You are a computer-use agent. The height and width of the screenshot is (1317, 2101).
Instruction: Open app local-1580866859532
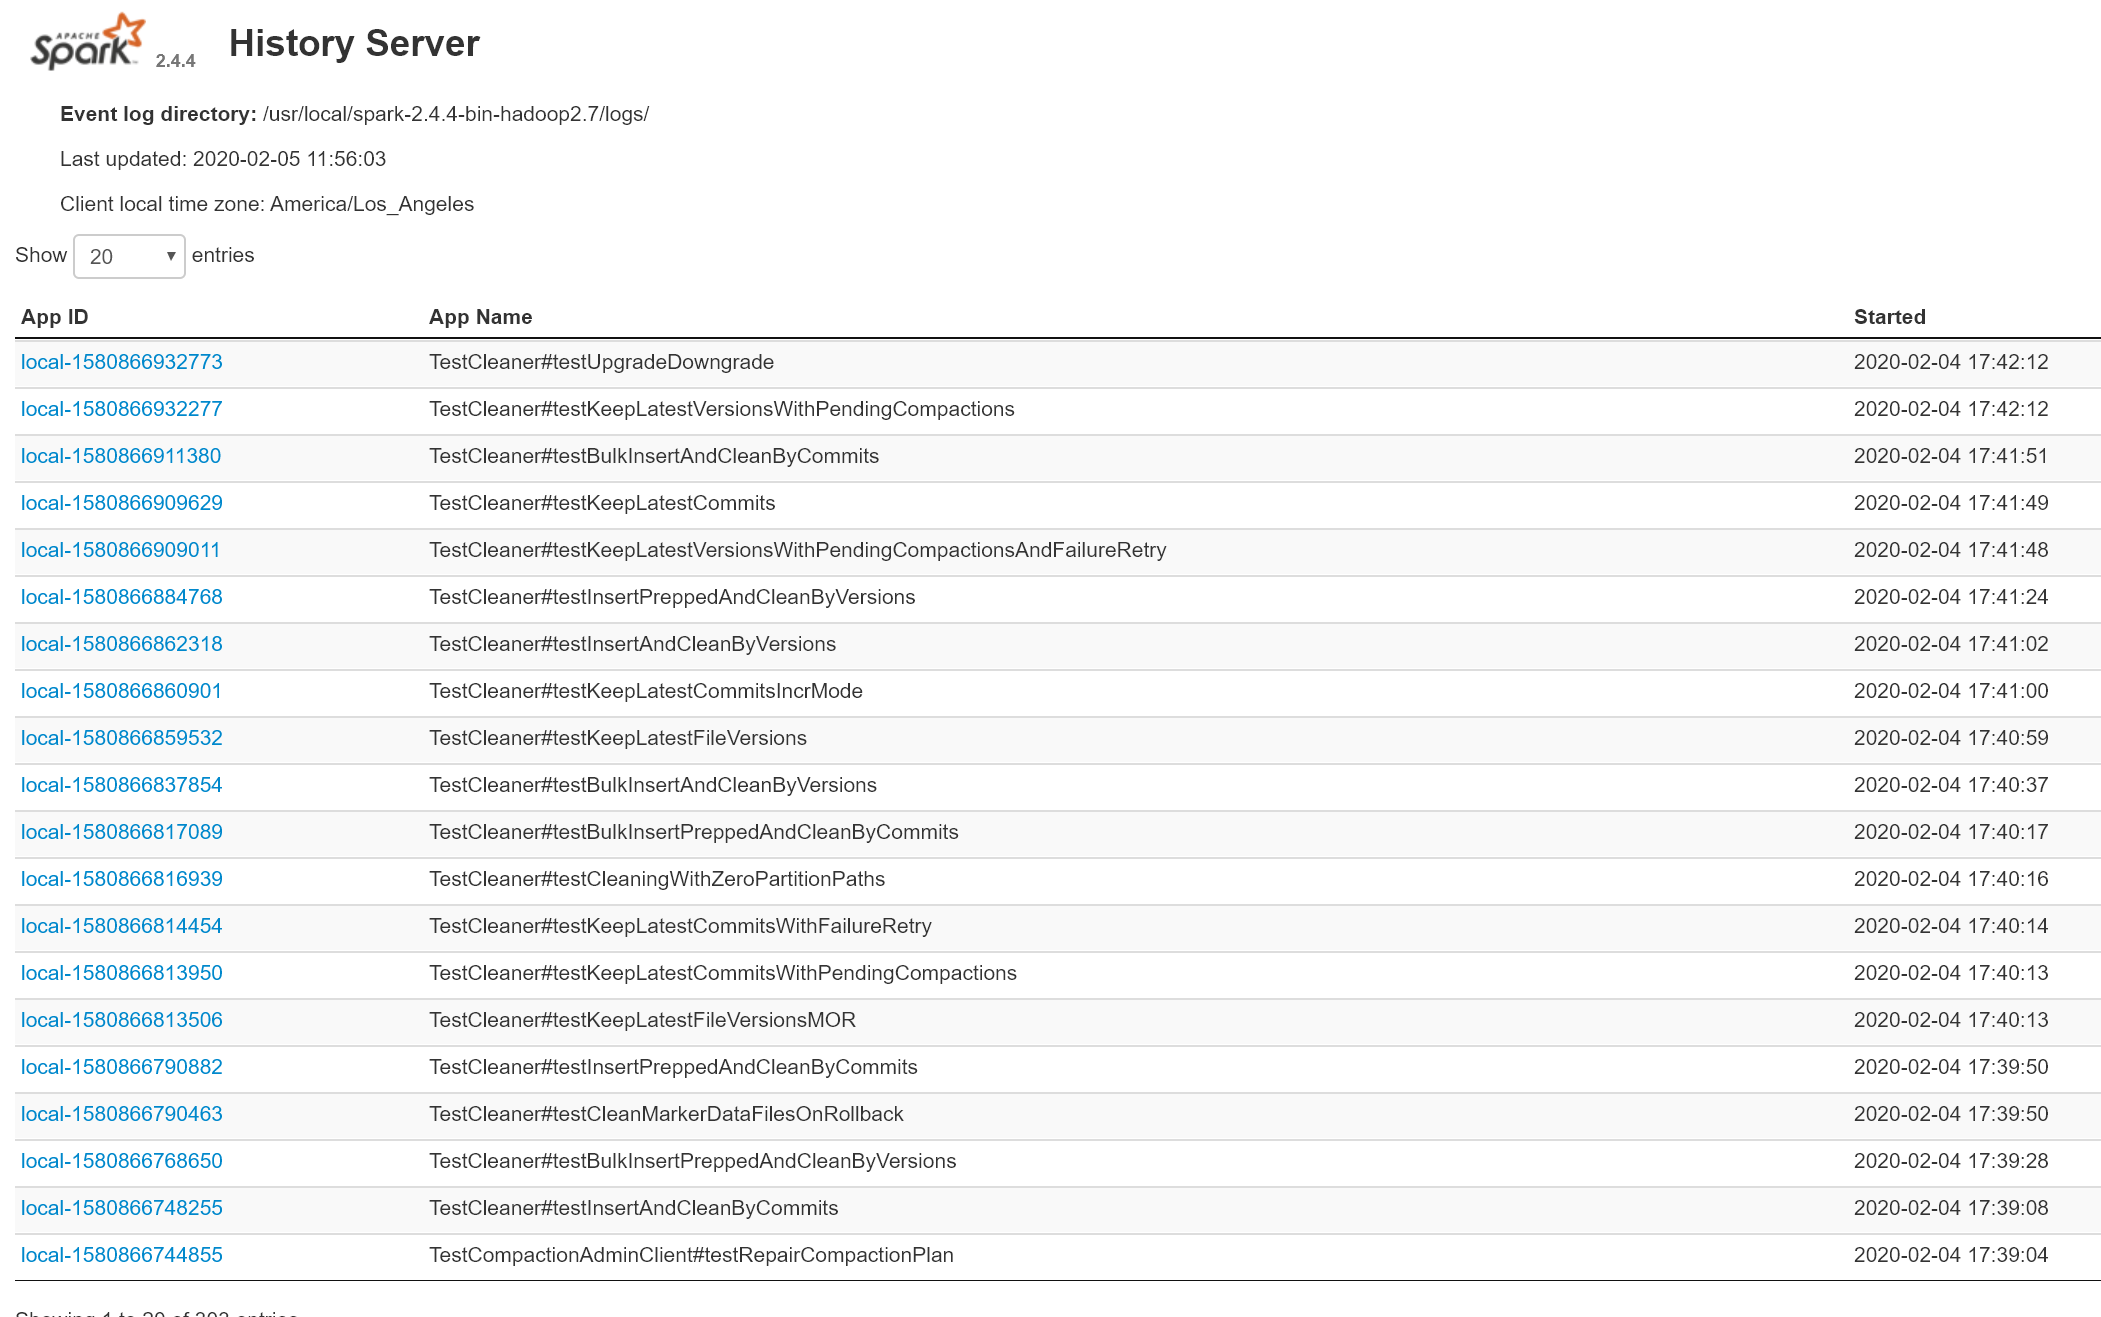tap(122, 738)
